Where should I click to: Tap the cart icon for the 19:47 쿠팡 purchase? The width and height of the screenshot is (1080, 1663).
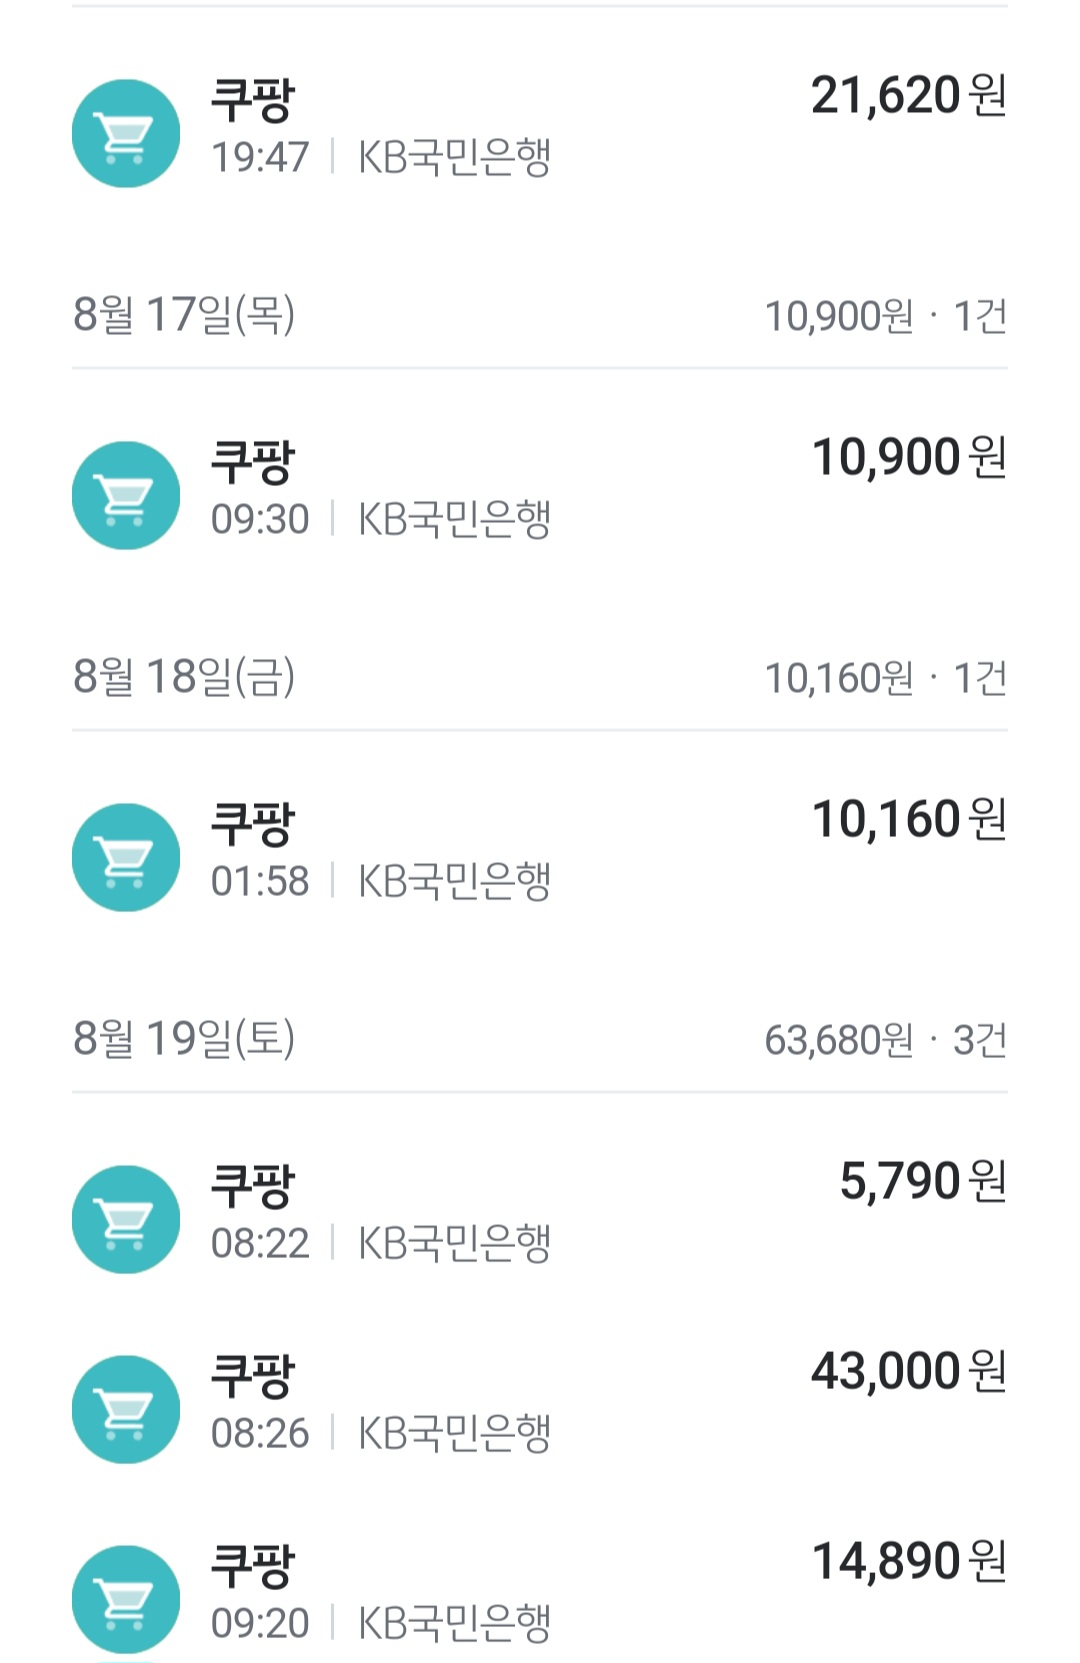[x=126, y=134]
